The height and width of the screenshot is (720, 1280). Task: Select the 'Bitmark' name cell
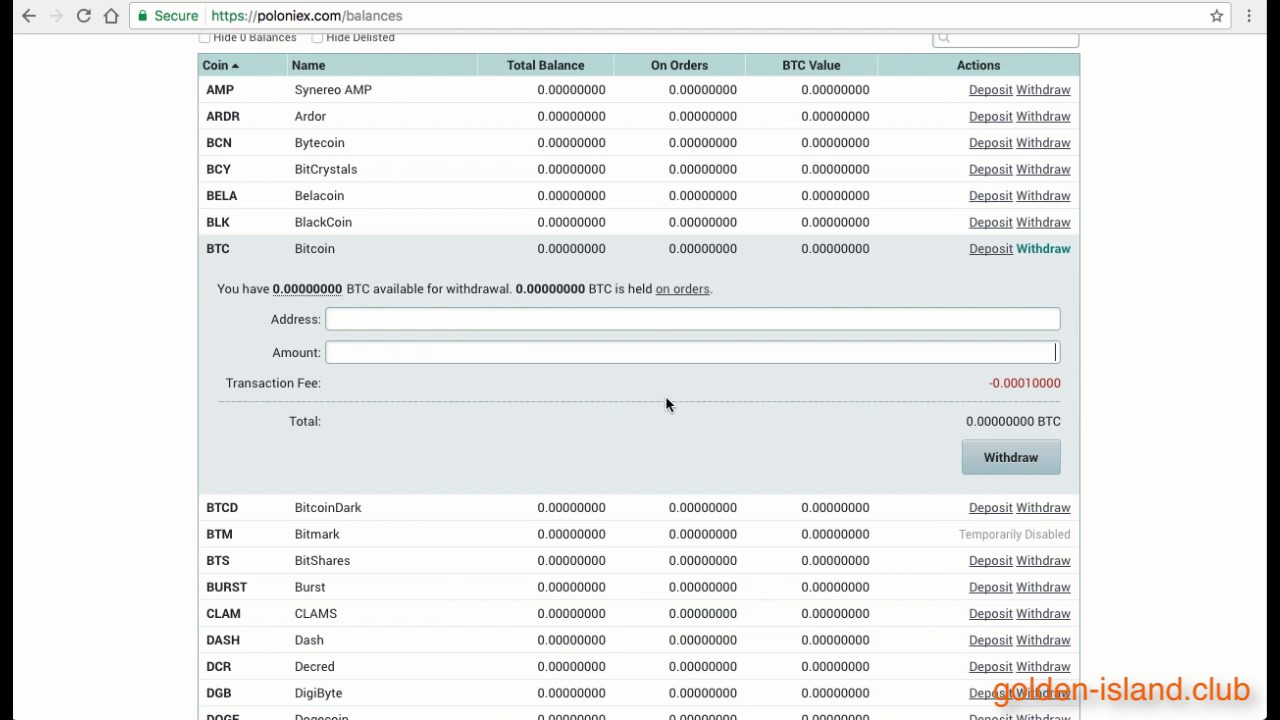(x=317, y=534)
